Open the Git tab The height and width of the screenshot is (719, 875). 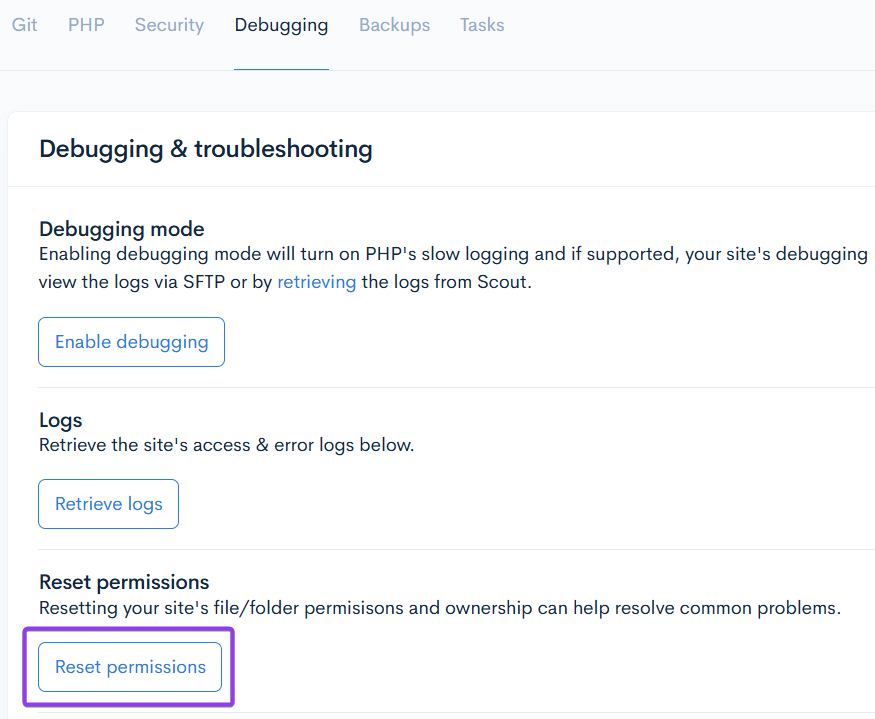coord(25,26)
